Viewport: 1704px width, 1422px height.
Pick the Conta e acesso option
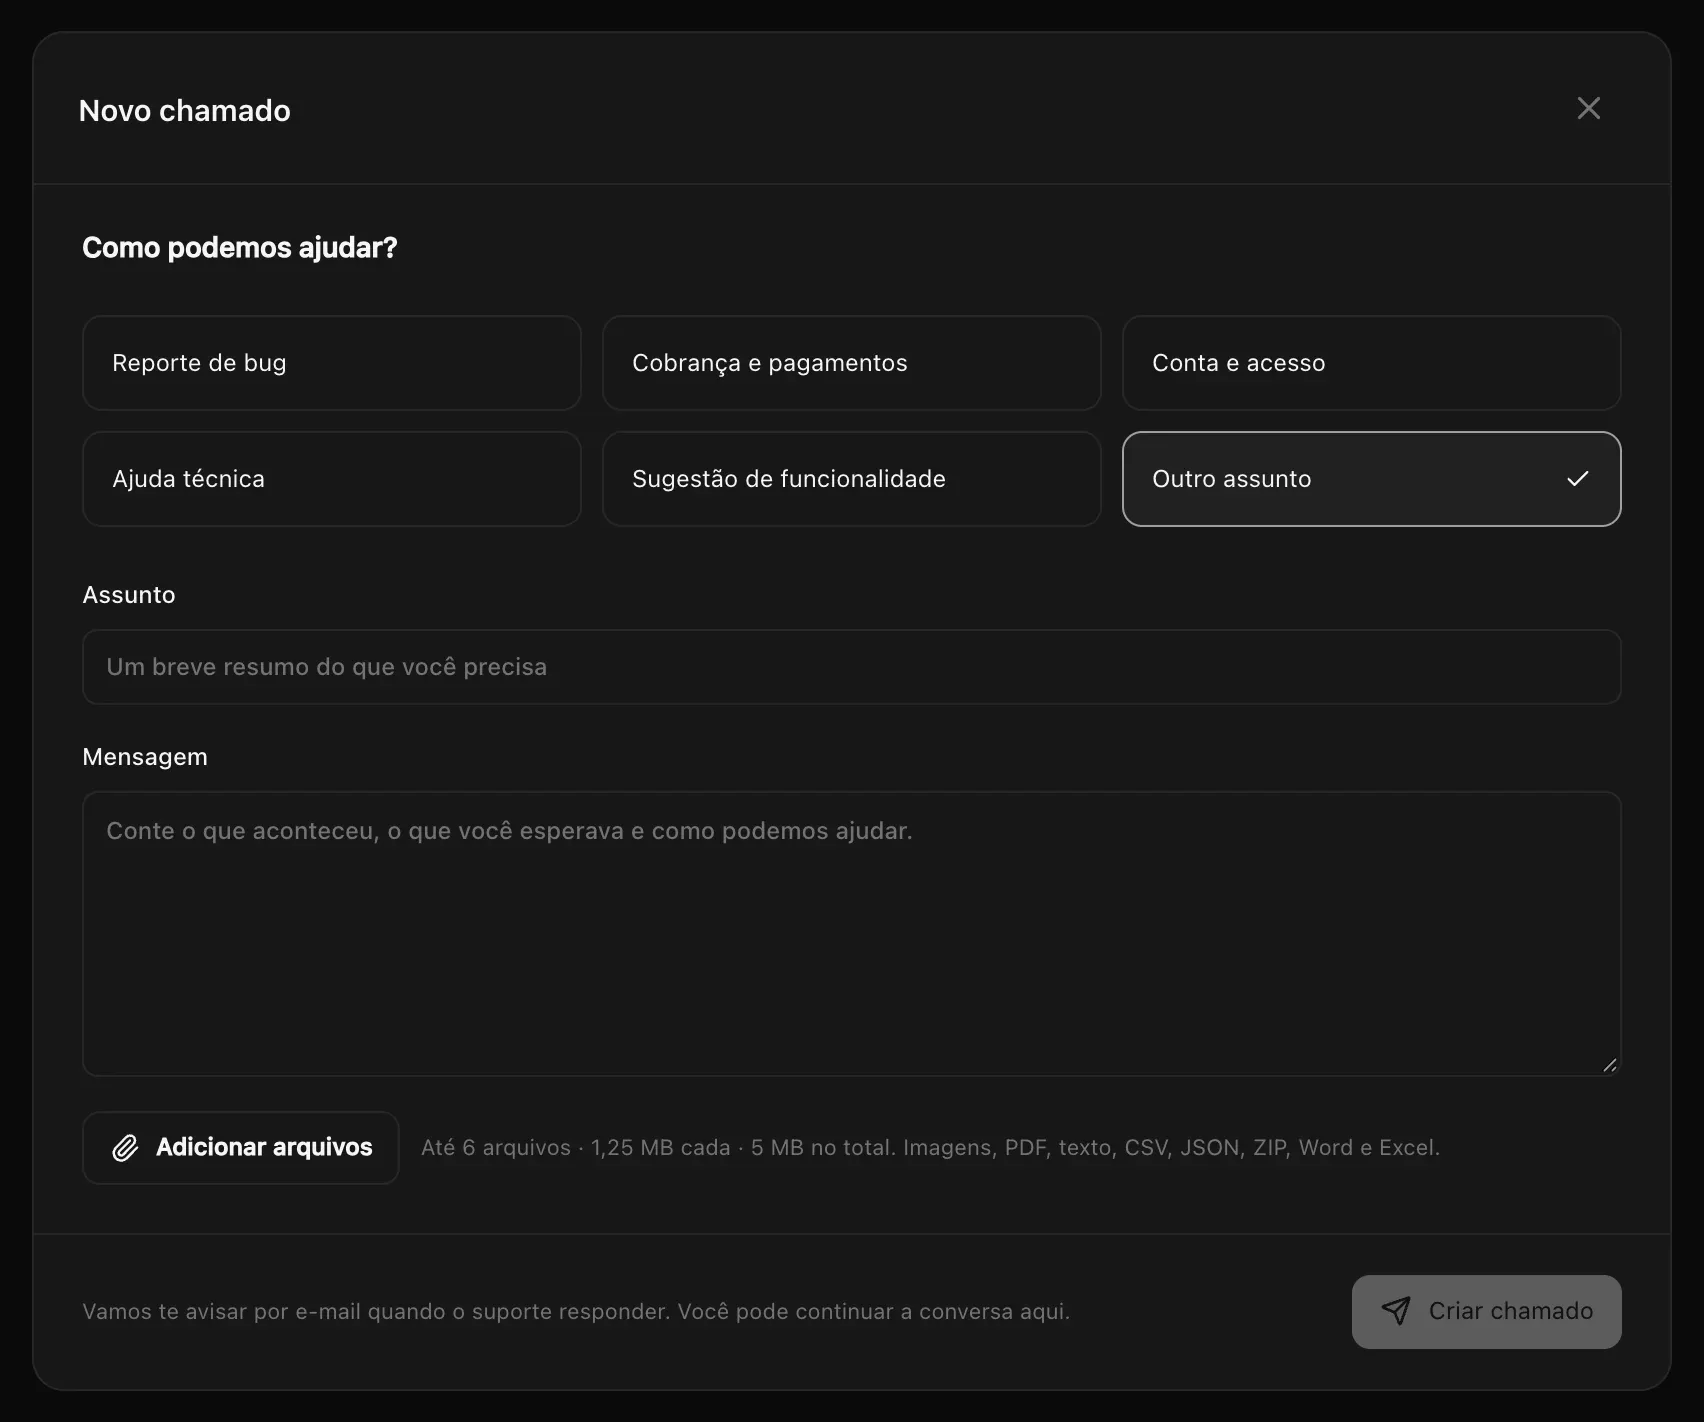[1372, 363]
